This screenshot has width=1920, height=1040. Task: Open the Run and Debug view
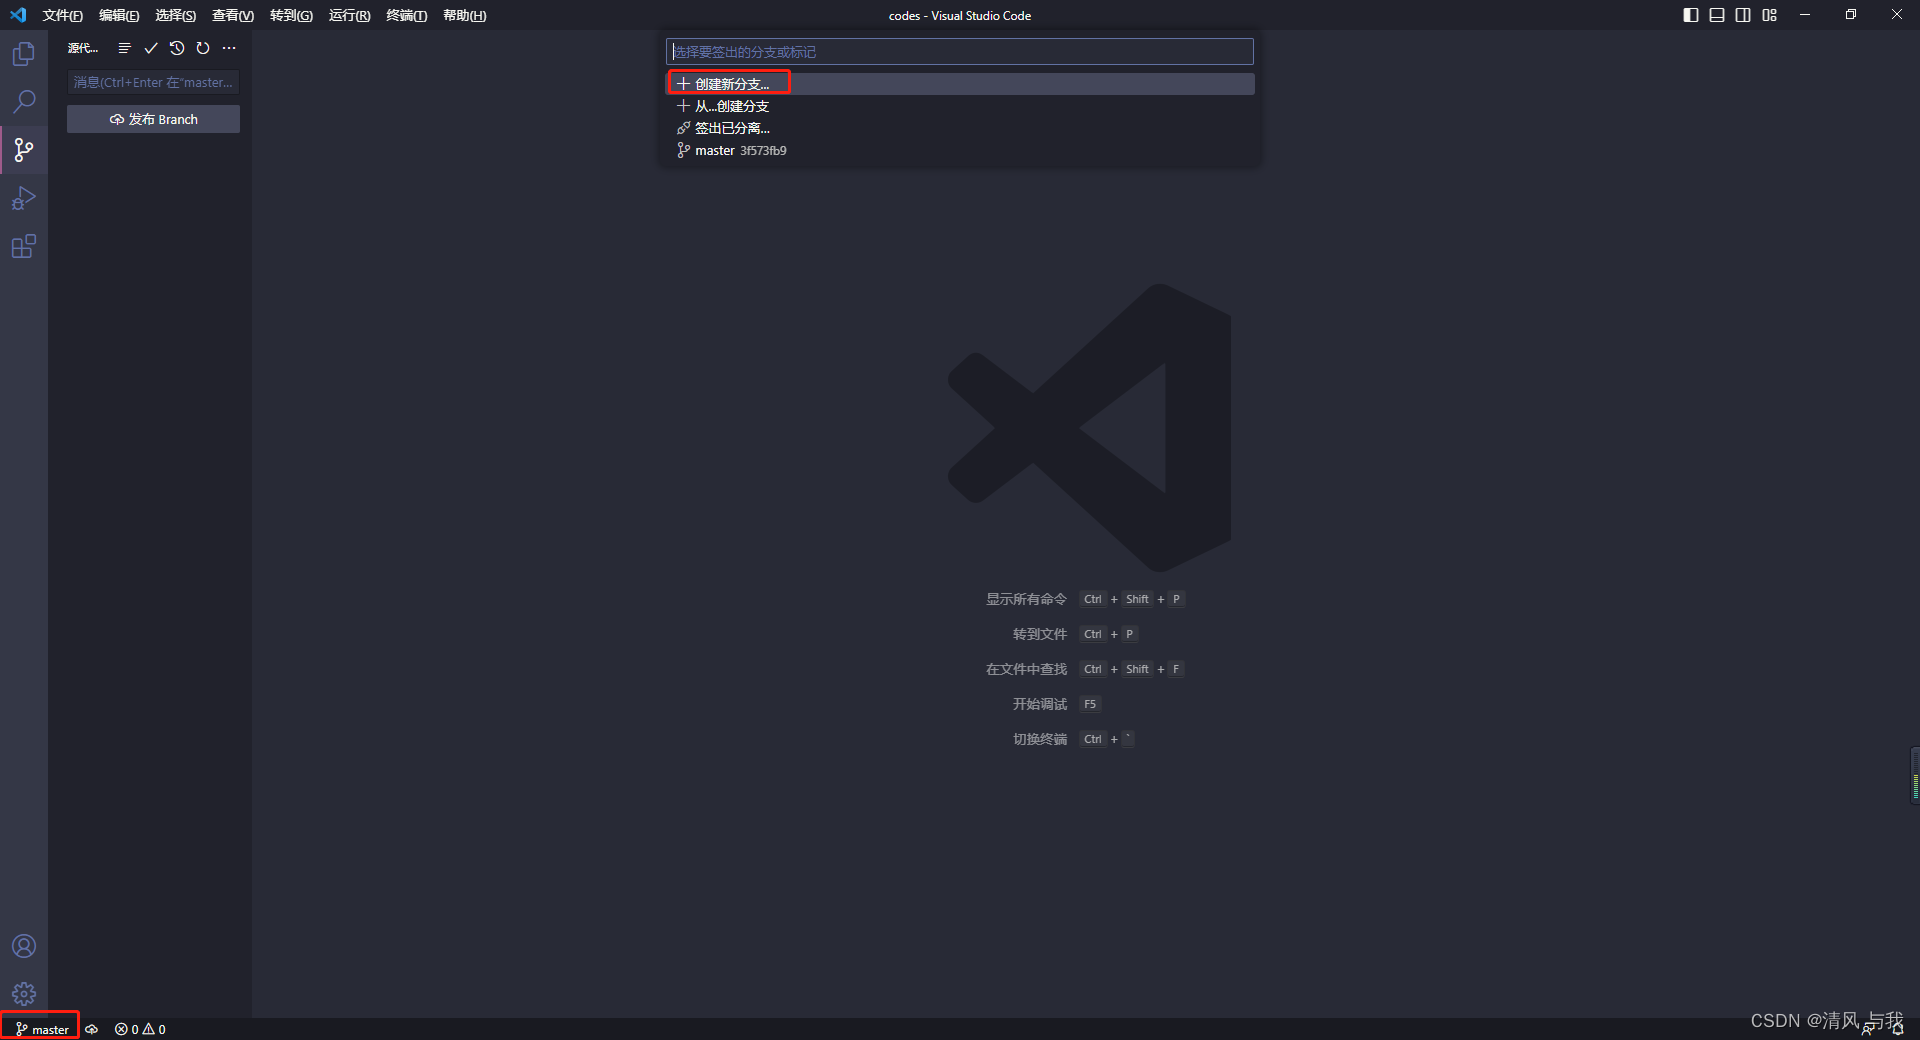point(24,198)
